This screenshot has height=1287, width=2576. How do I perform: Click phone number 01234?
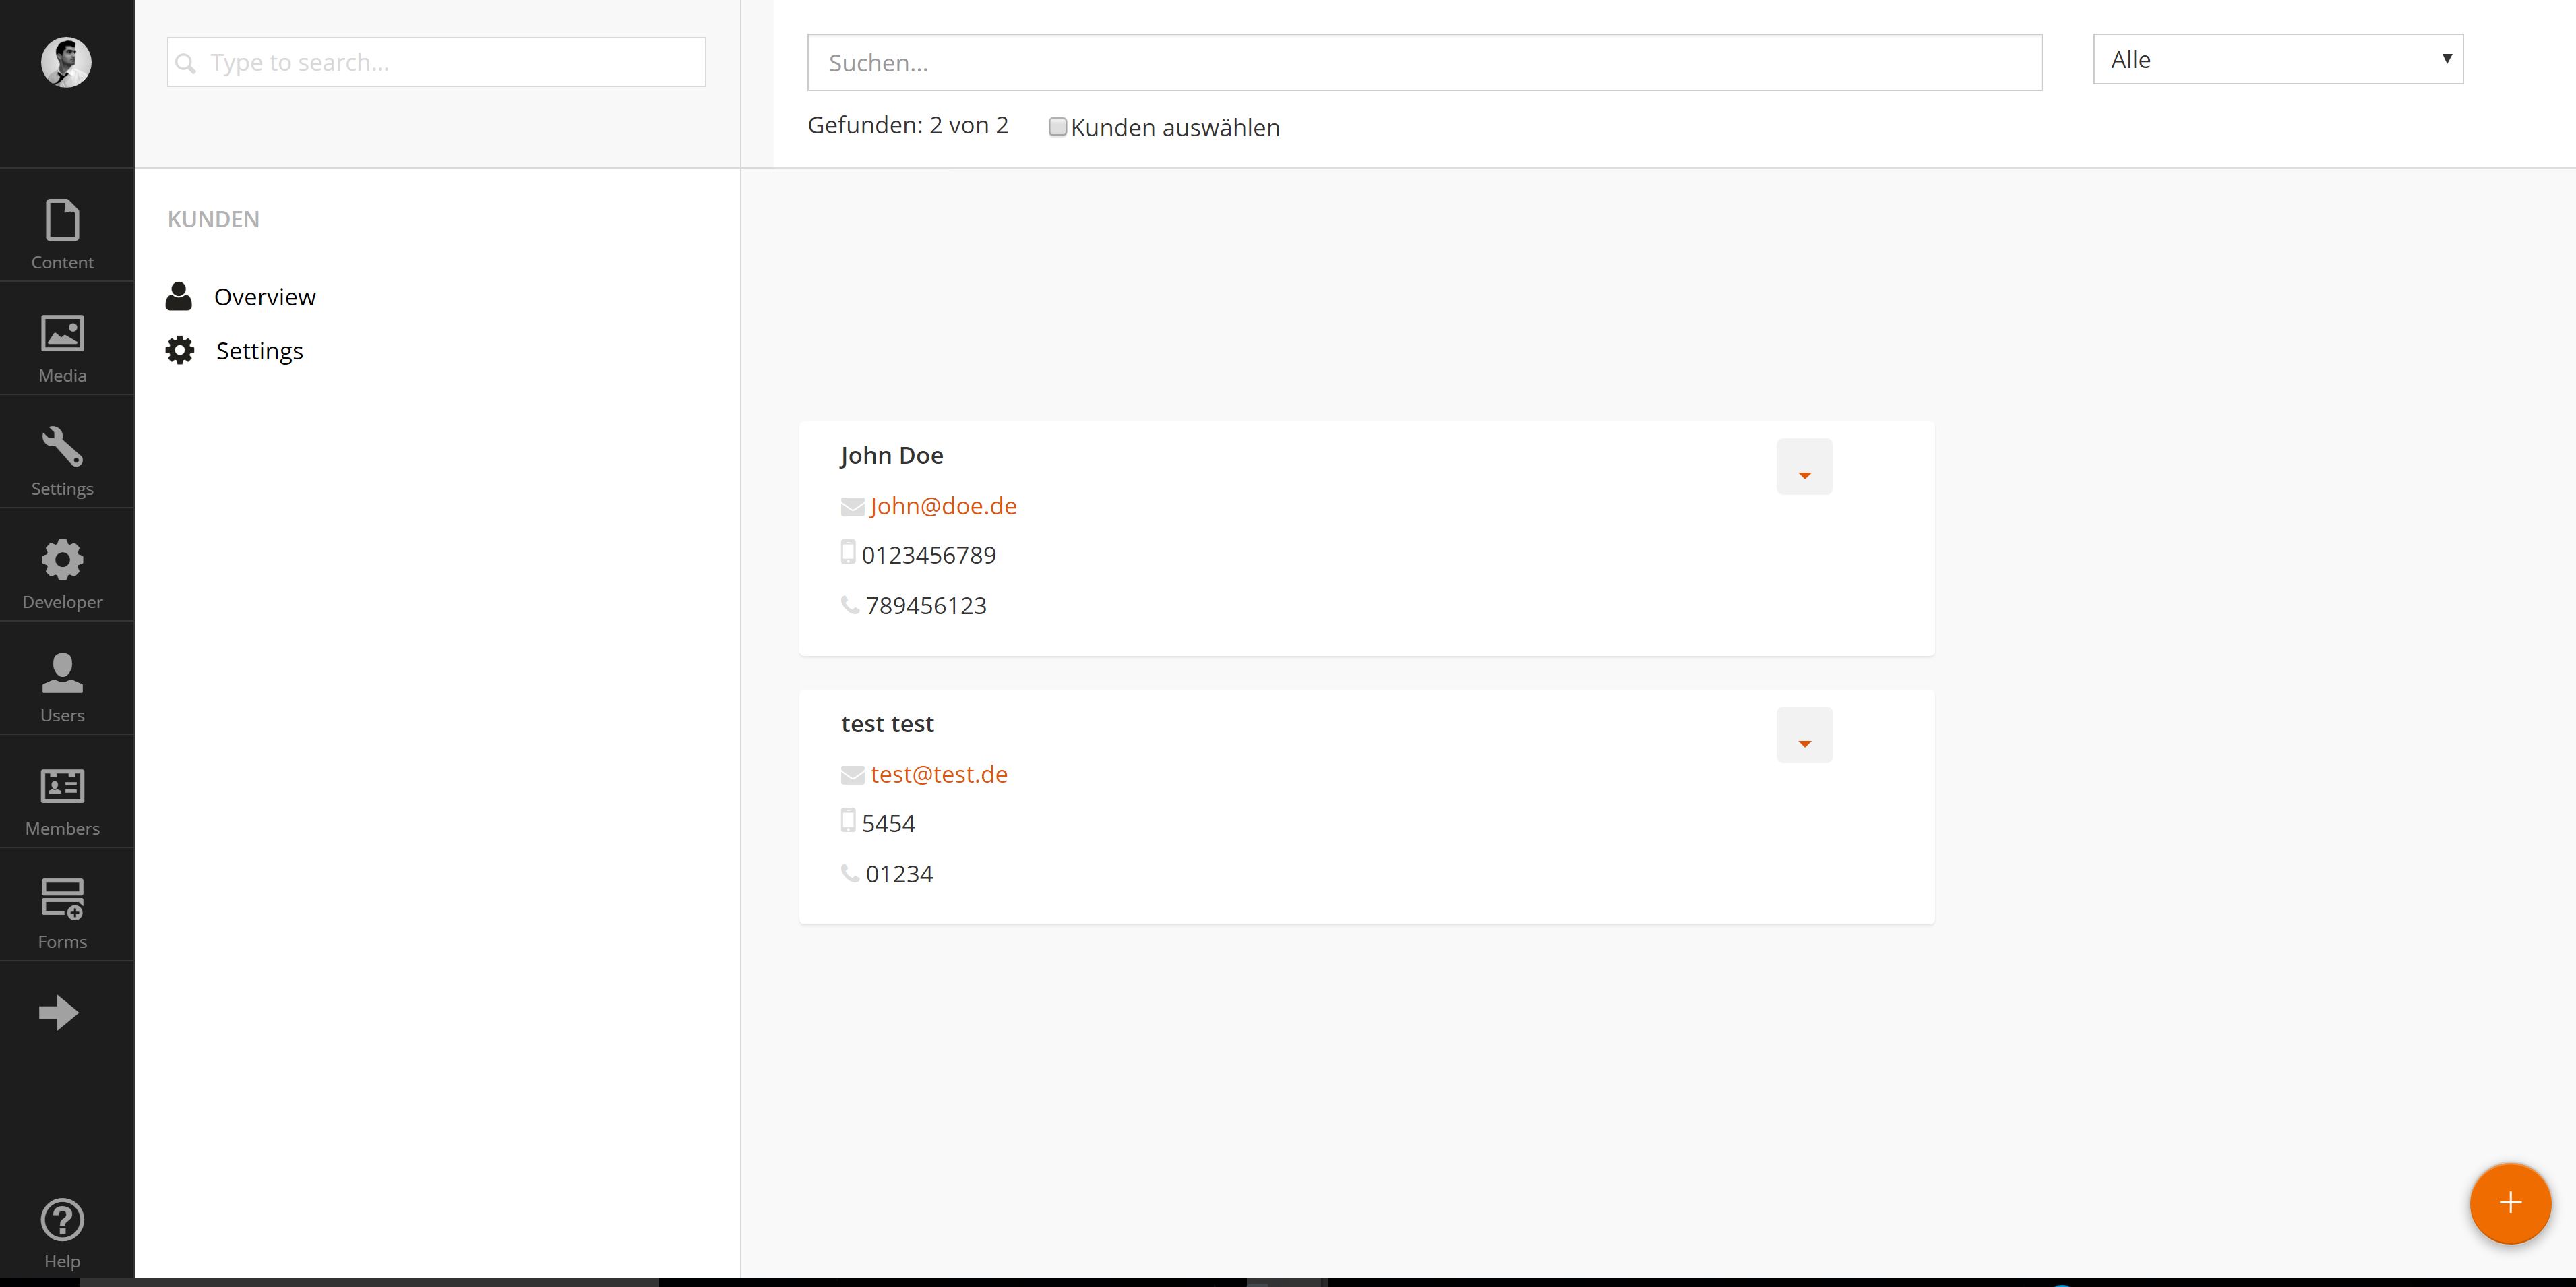[x=899, y=874]
